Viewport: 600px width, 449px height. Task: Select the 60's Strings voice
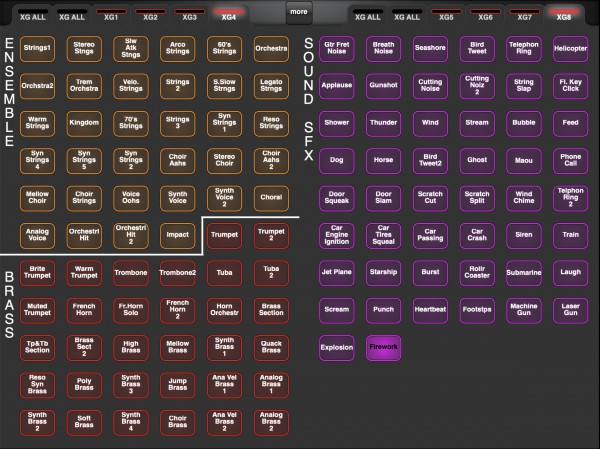tap(224, 49)
